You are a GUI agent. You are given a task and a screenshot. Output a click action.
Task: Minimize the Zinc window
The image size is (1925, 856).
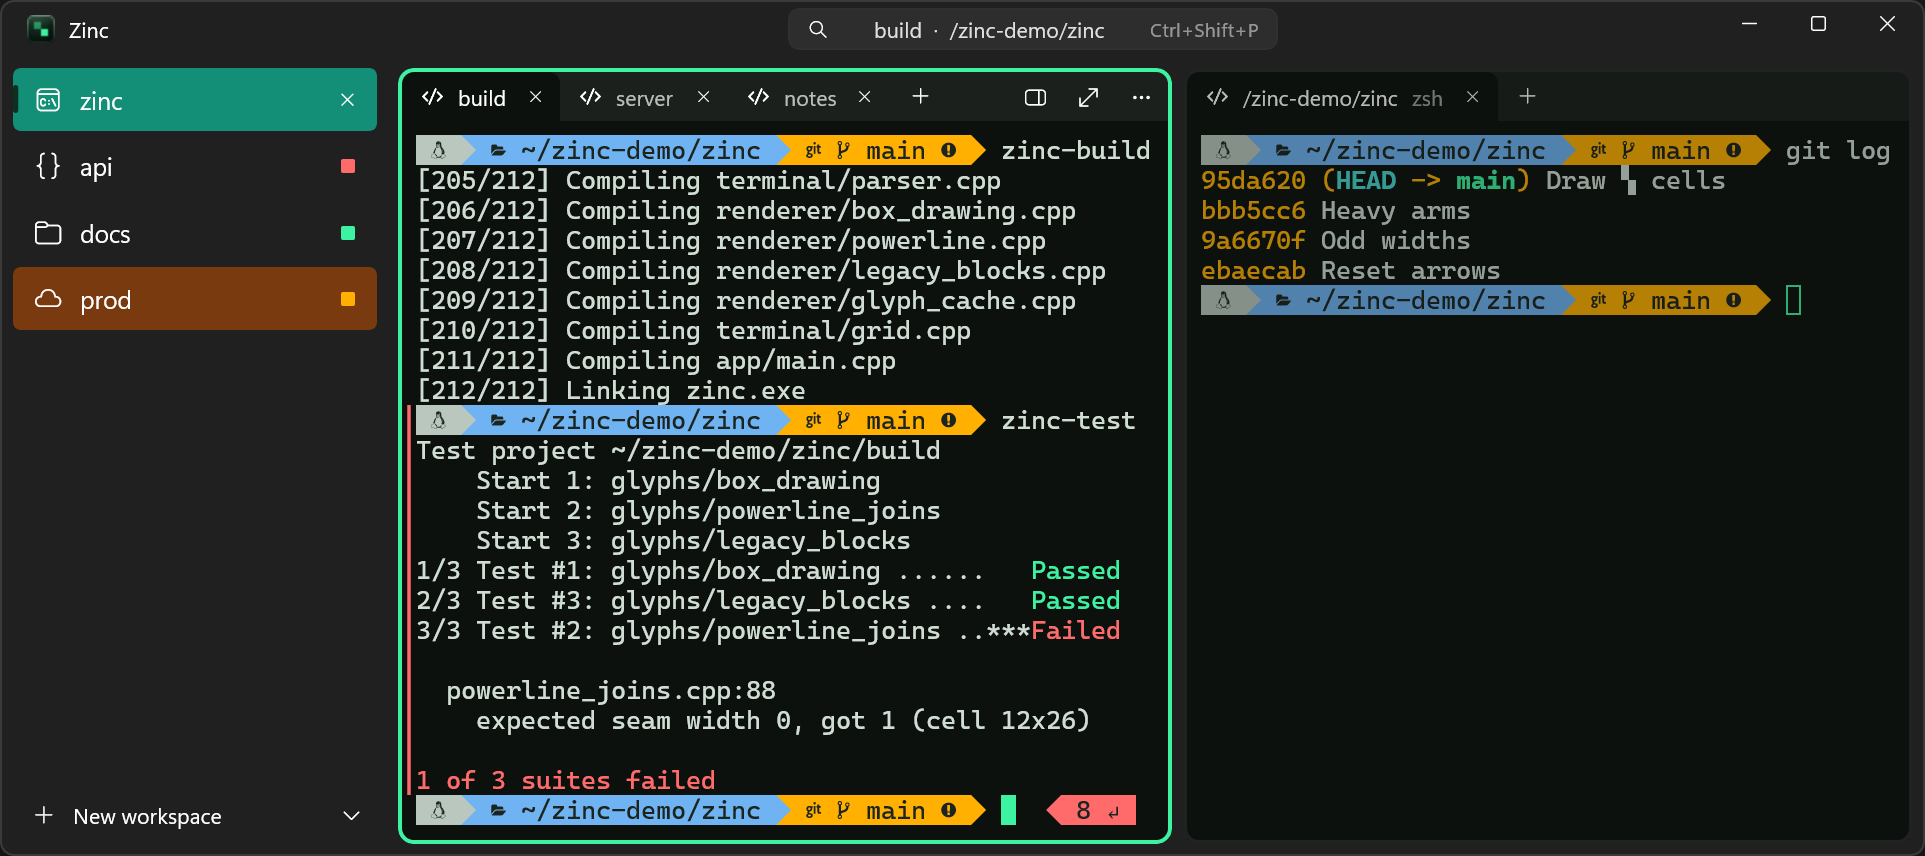(1750, 24)
